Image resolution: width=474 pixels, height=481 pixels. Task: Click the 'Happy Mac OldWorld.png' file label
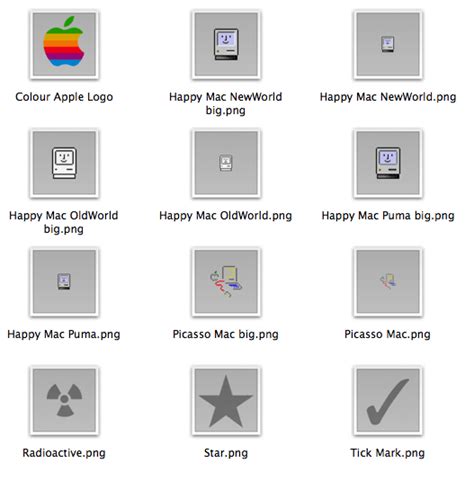(226, 216)
